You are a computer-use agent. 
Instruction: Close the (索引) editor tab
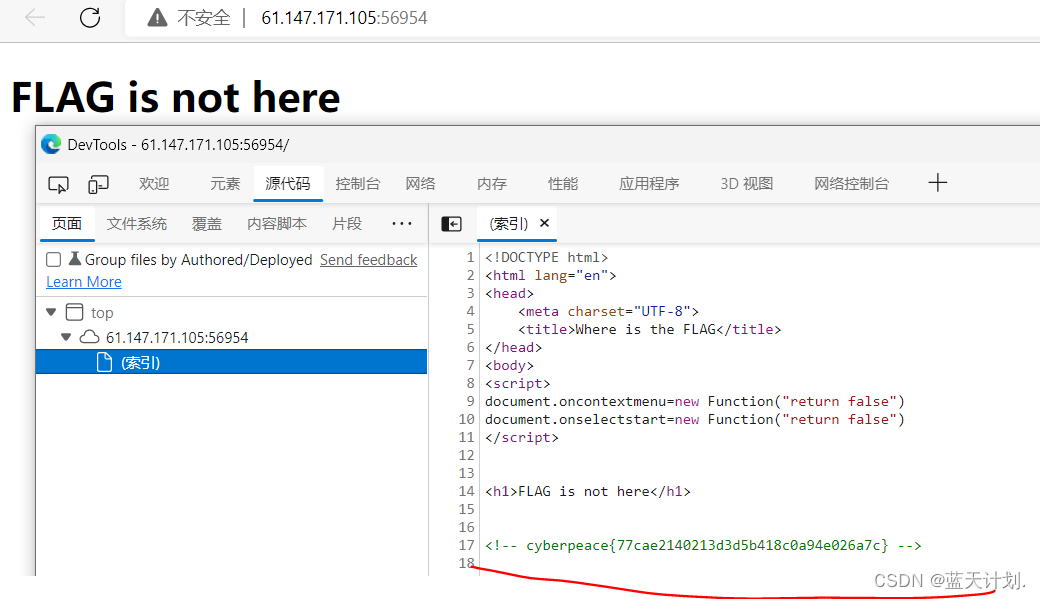click(x=545, y=223)
